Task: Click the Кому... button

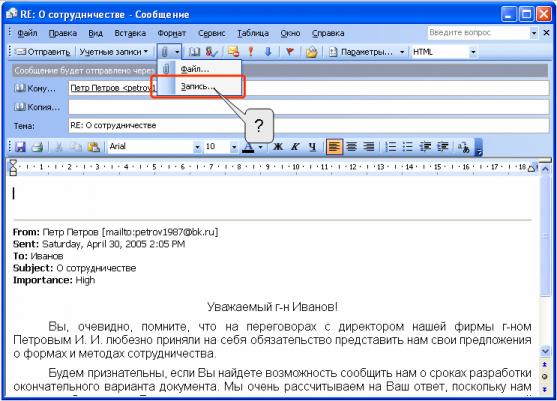Action: click(x=35, y=88)
